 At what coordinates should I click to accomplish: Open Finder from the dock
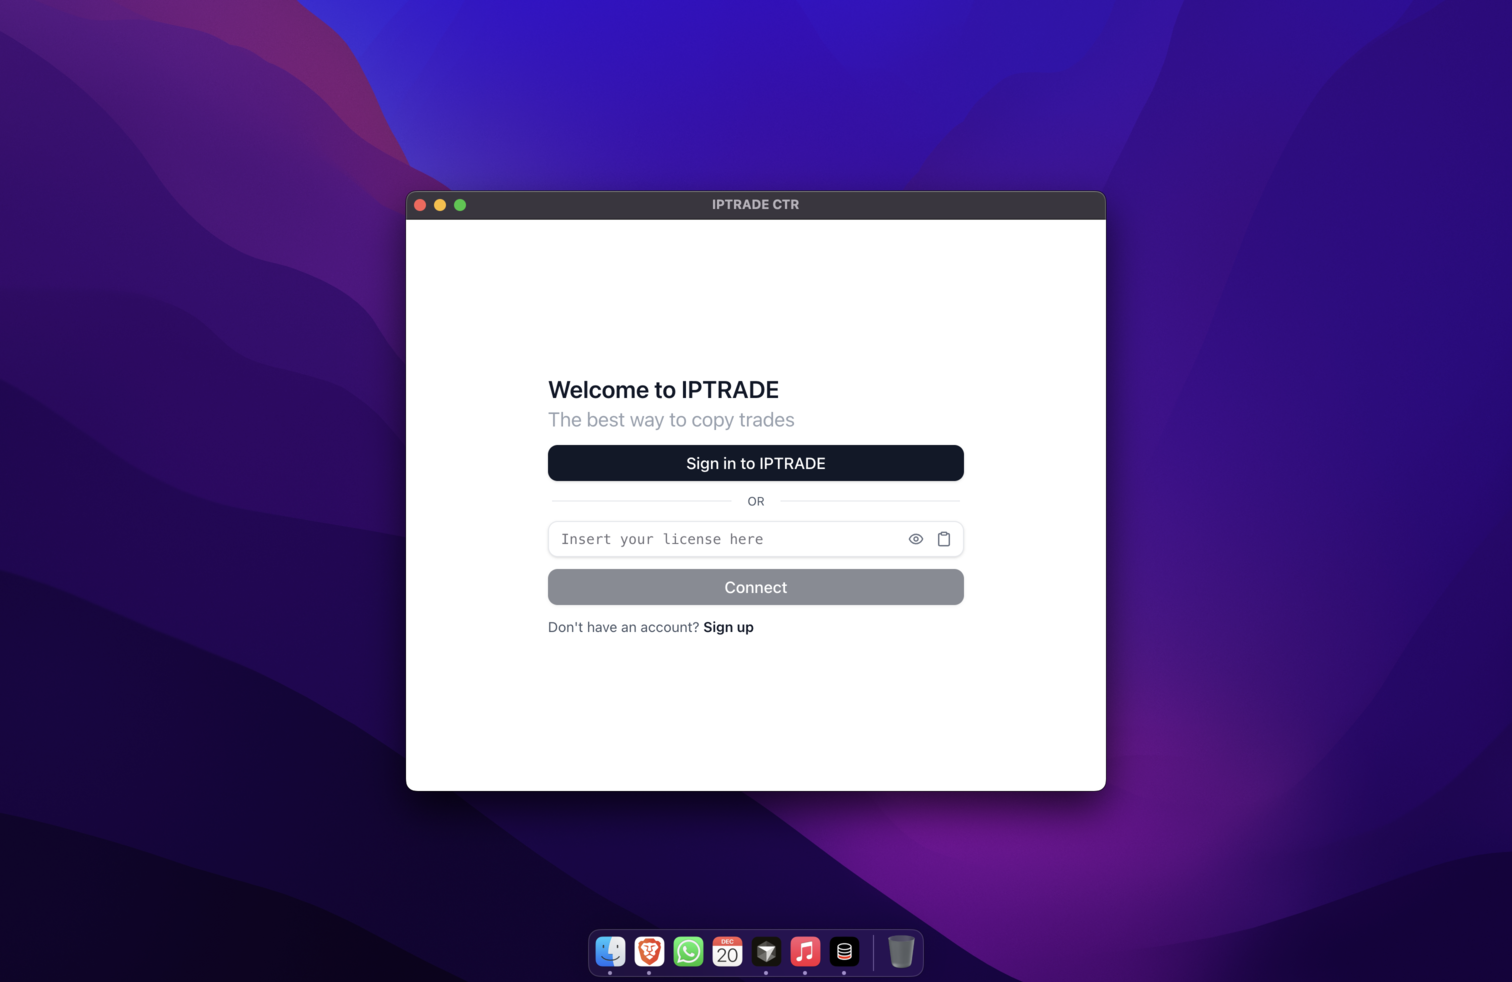(x=610, y=951)
